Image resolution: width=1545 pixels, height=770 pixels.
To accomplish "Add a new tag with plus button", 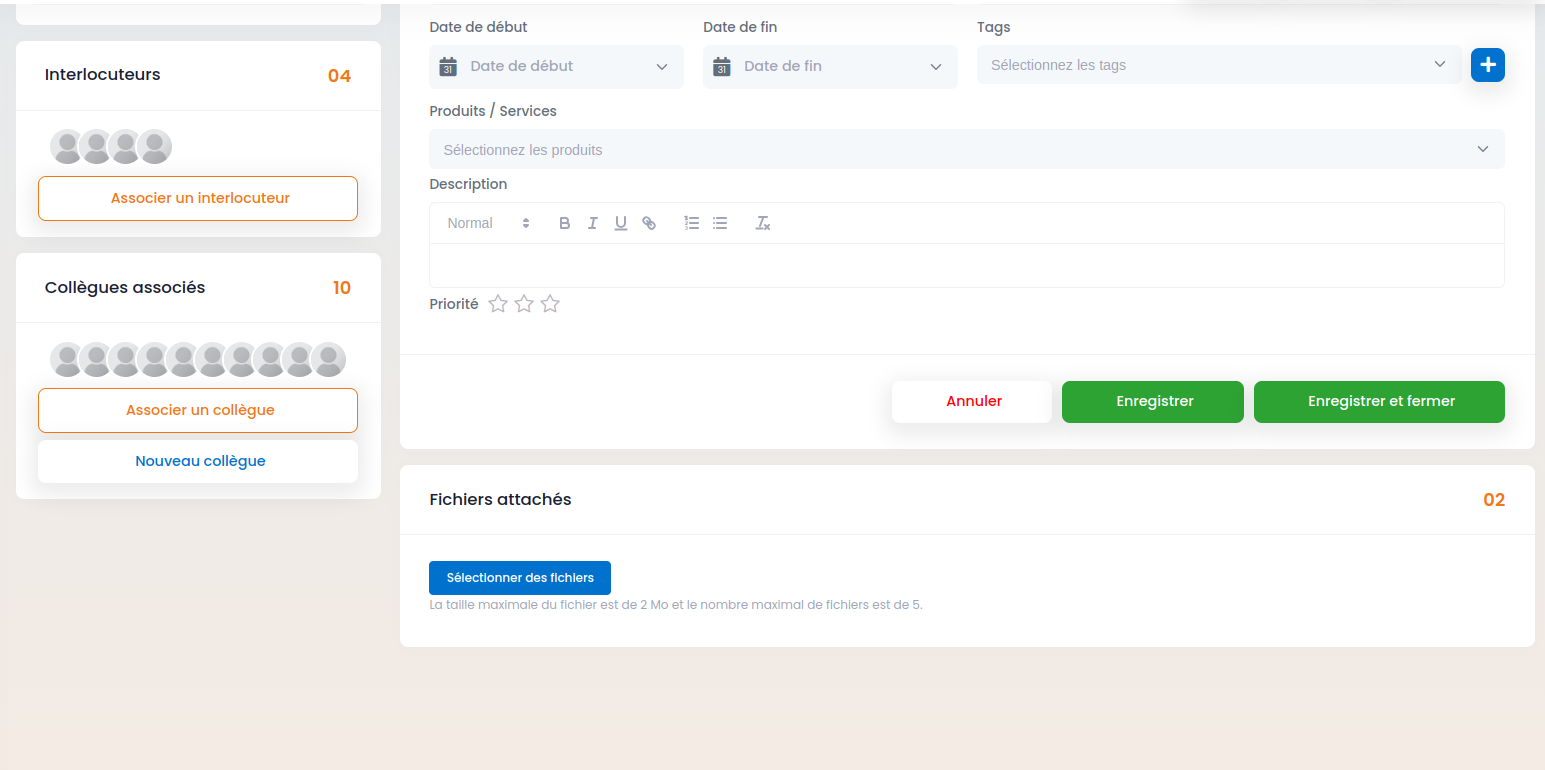I will [1488, 65].
